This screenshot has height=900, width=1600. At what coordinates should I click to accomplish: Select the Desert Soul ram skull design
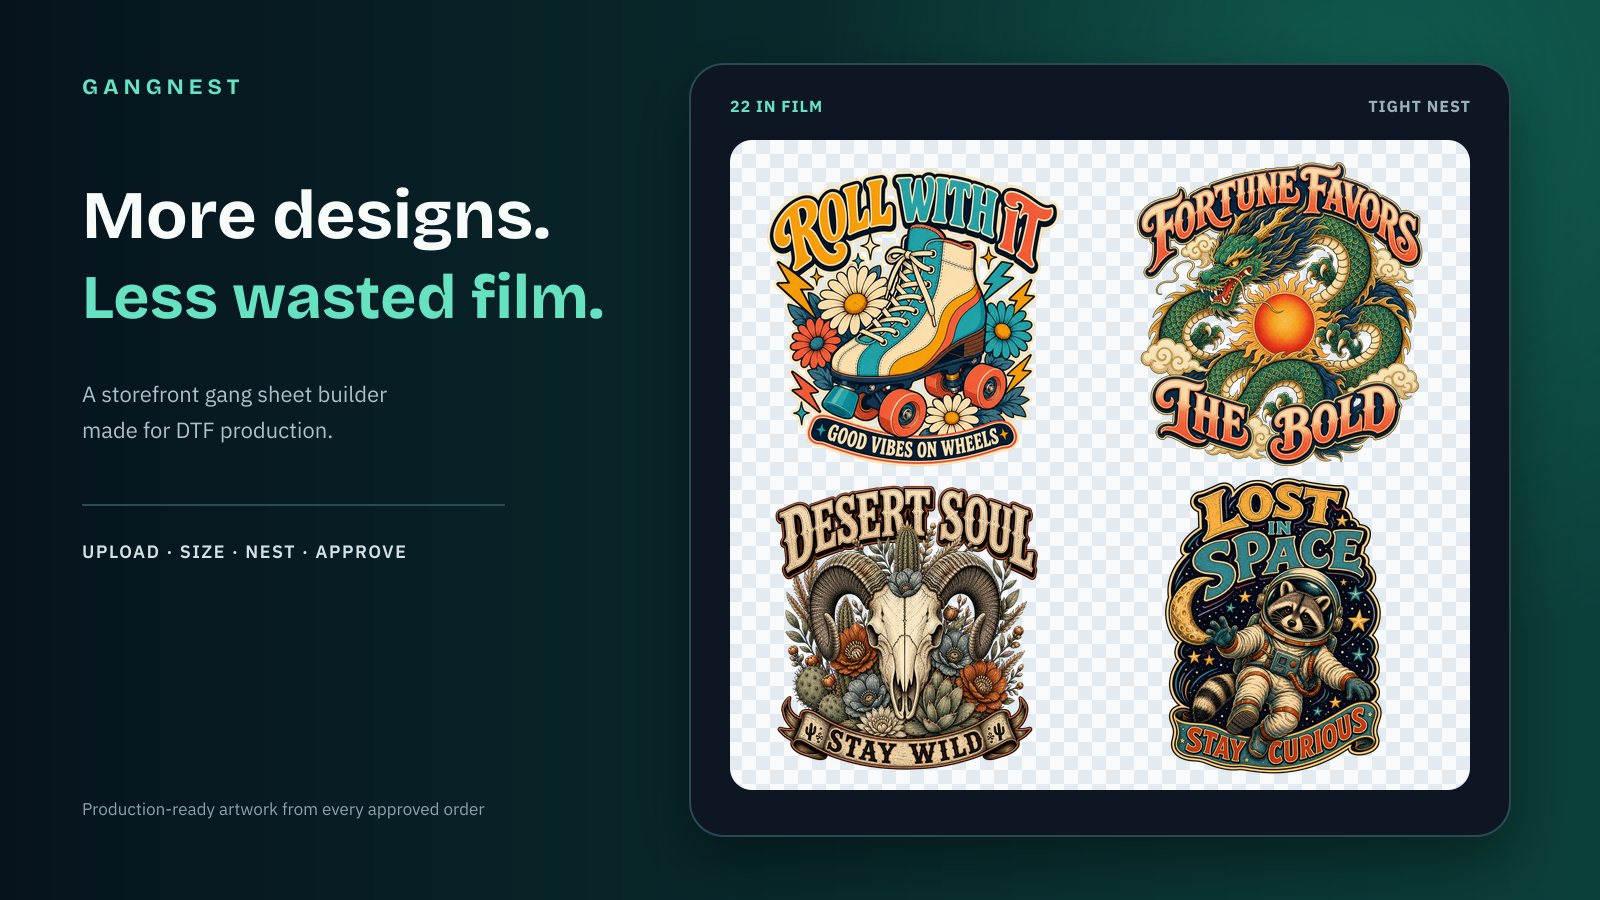907,627
